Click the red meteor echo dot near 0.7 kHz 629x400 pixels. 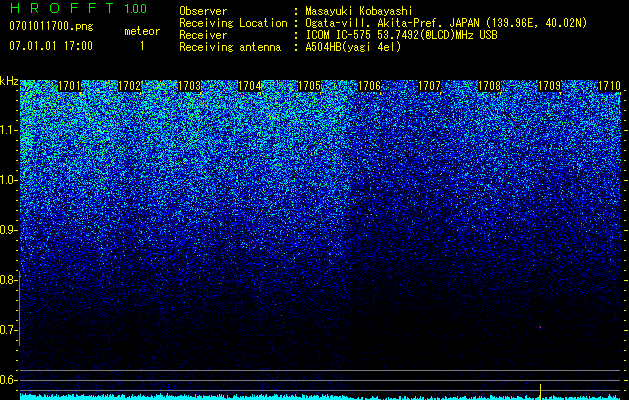[540, 327]
